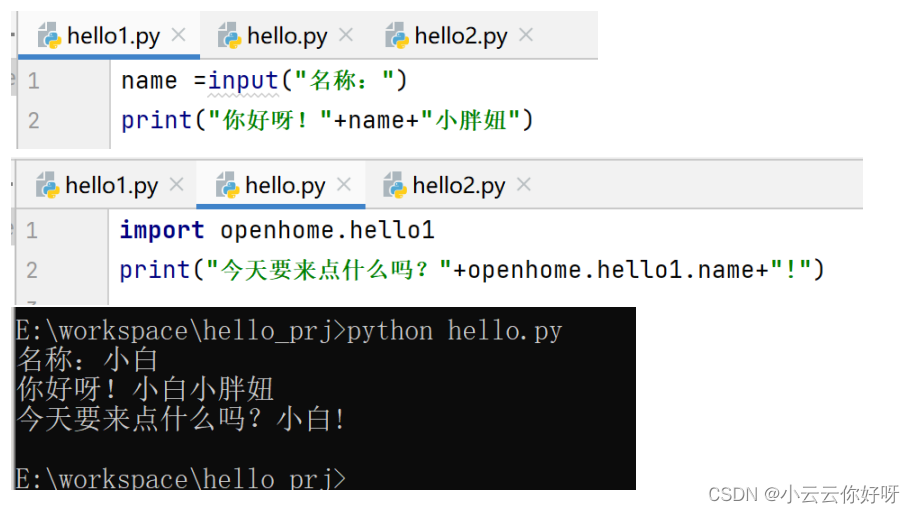Click print keyword in bottom editor line 2
The width and height of the screenshot is (915, 513).
click(x=155, y=270)
